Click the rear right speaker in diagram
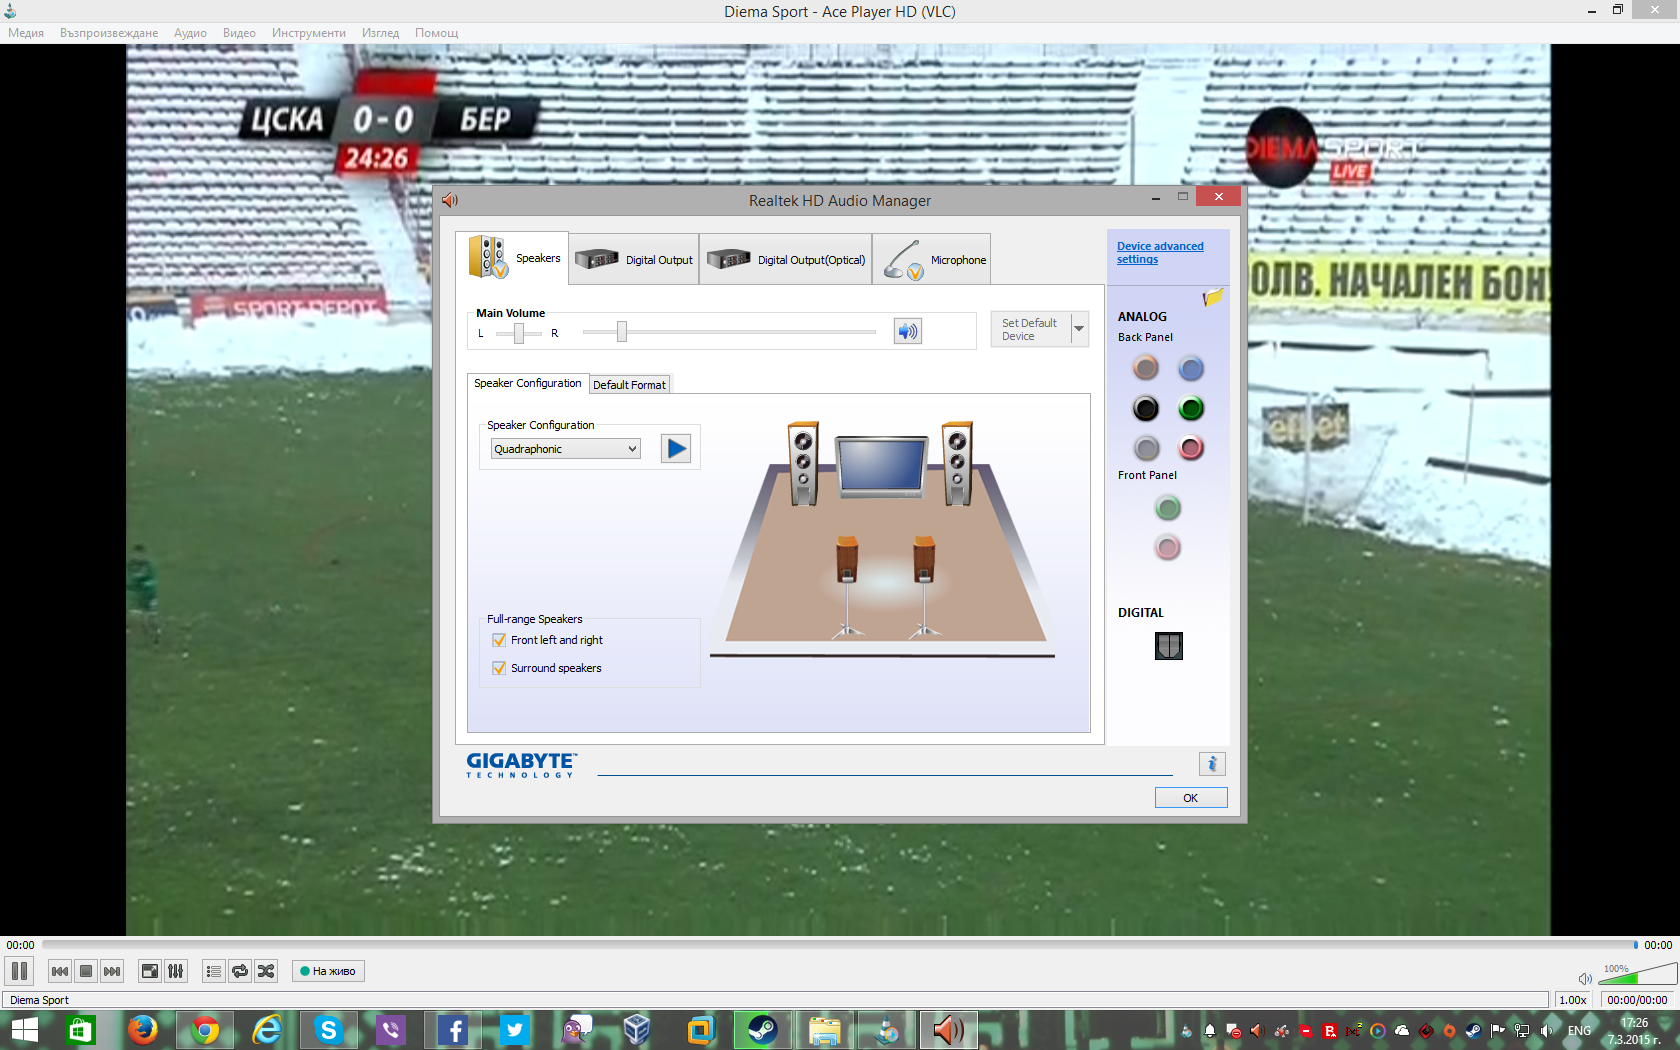1680x1050 pixels. point(924,587)
